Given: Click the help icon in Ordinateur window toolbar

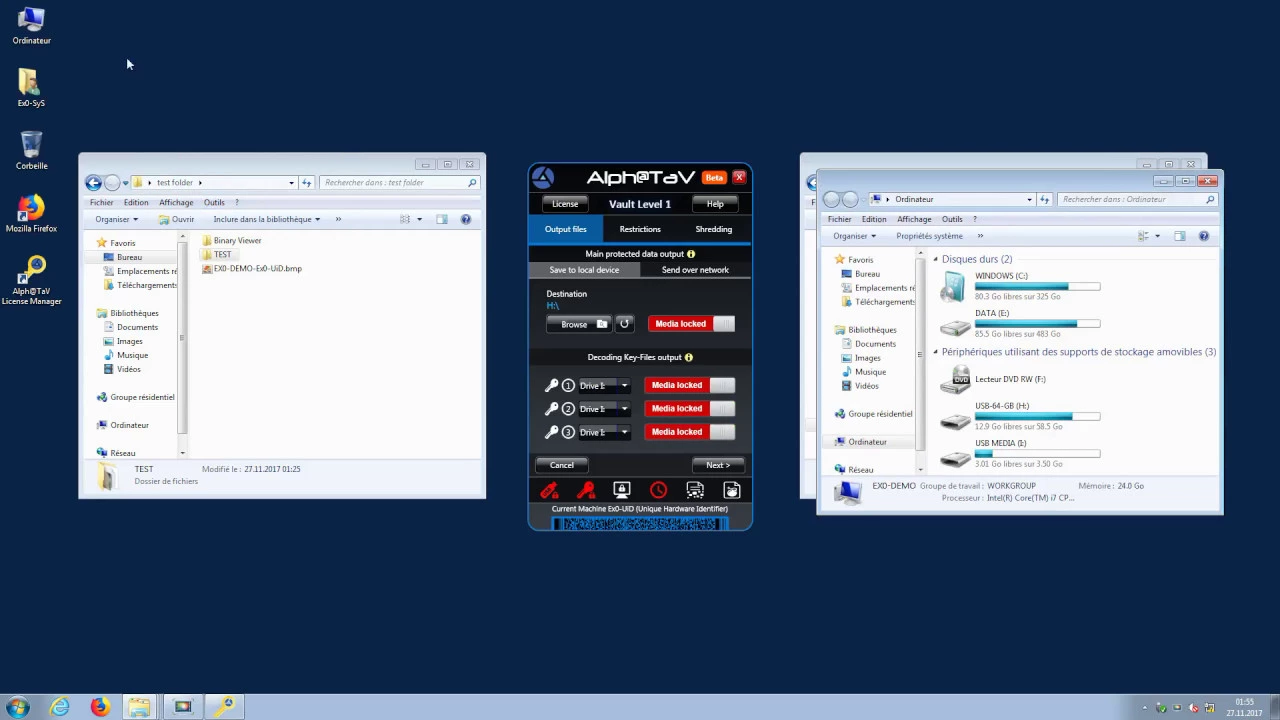Looking at the screenshot, I should pos(1204,236).
